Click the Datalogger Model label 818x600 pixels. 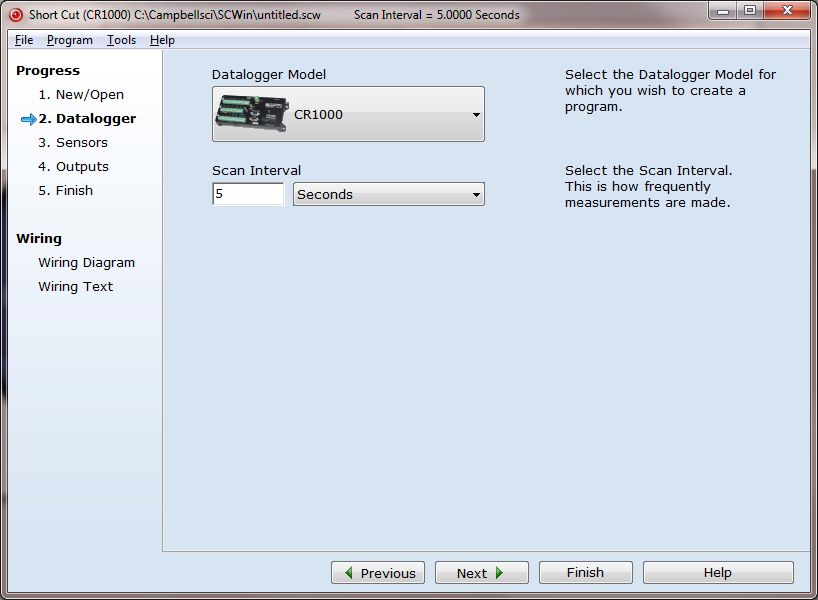click(269, 75)
